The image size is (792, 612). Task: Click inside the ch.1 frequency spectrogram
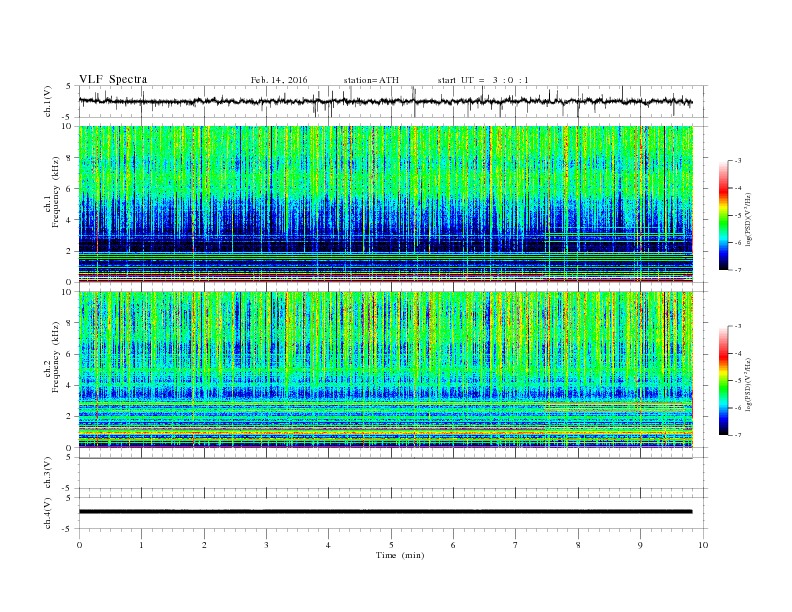tap(386, 204)
